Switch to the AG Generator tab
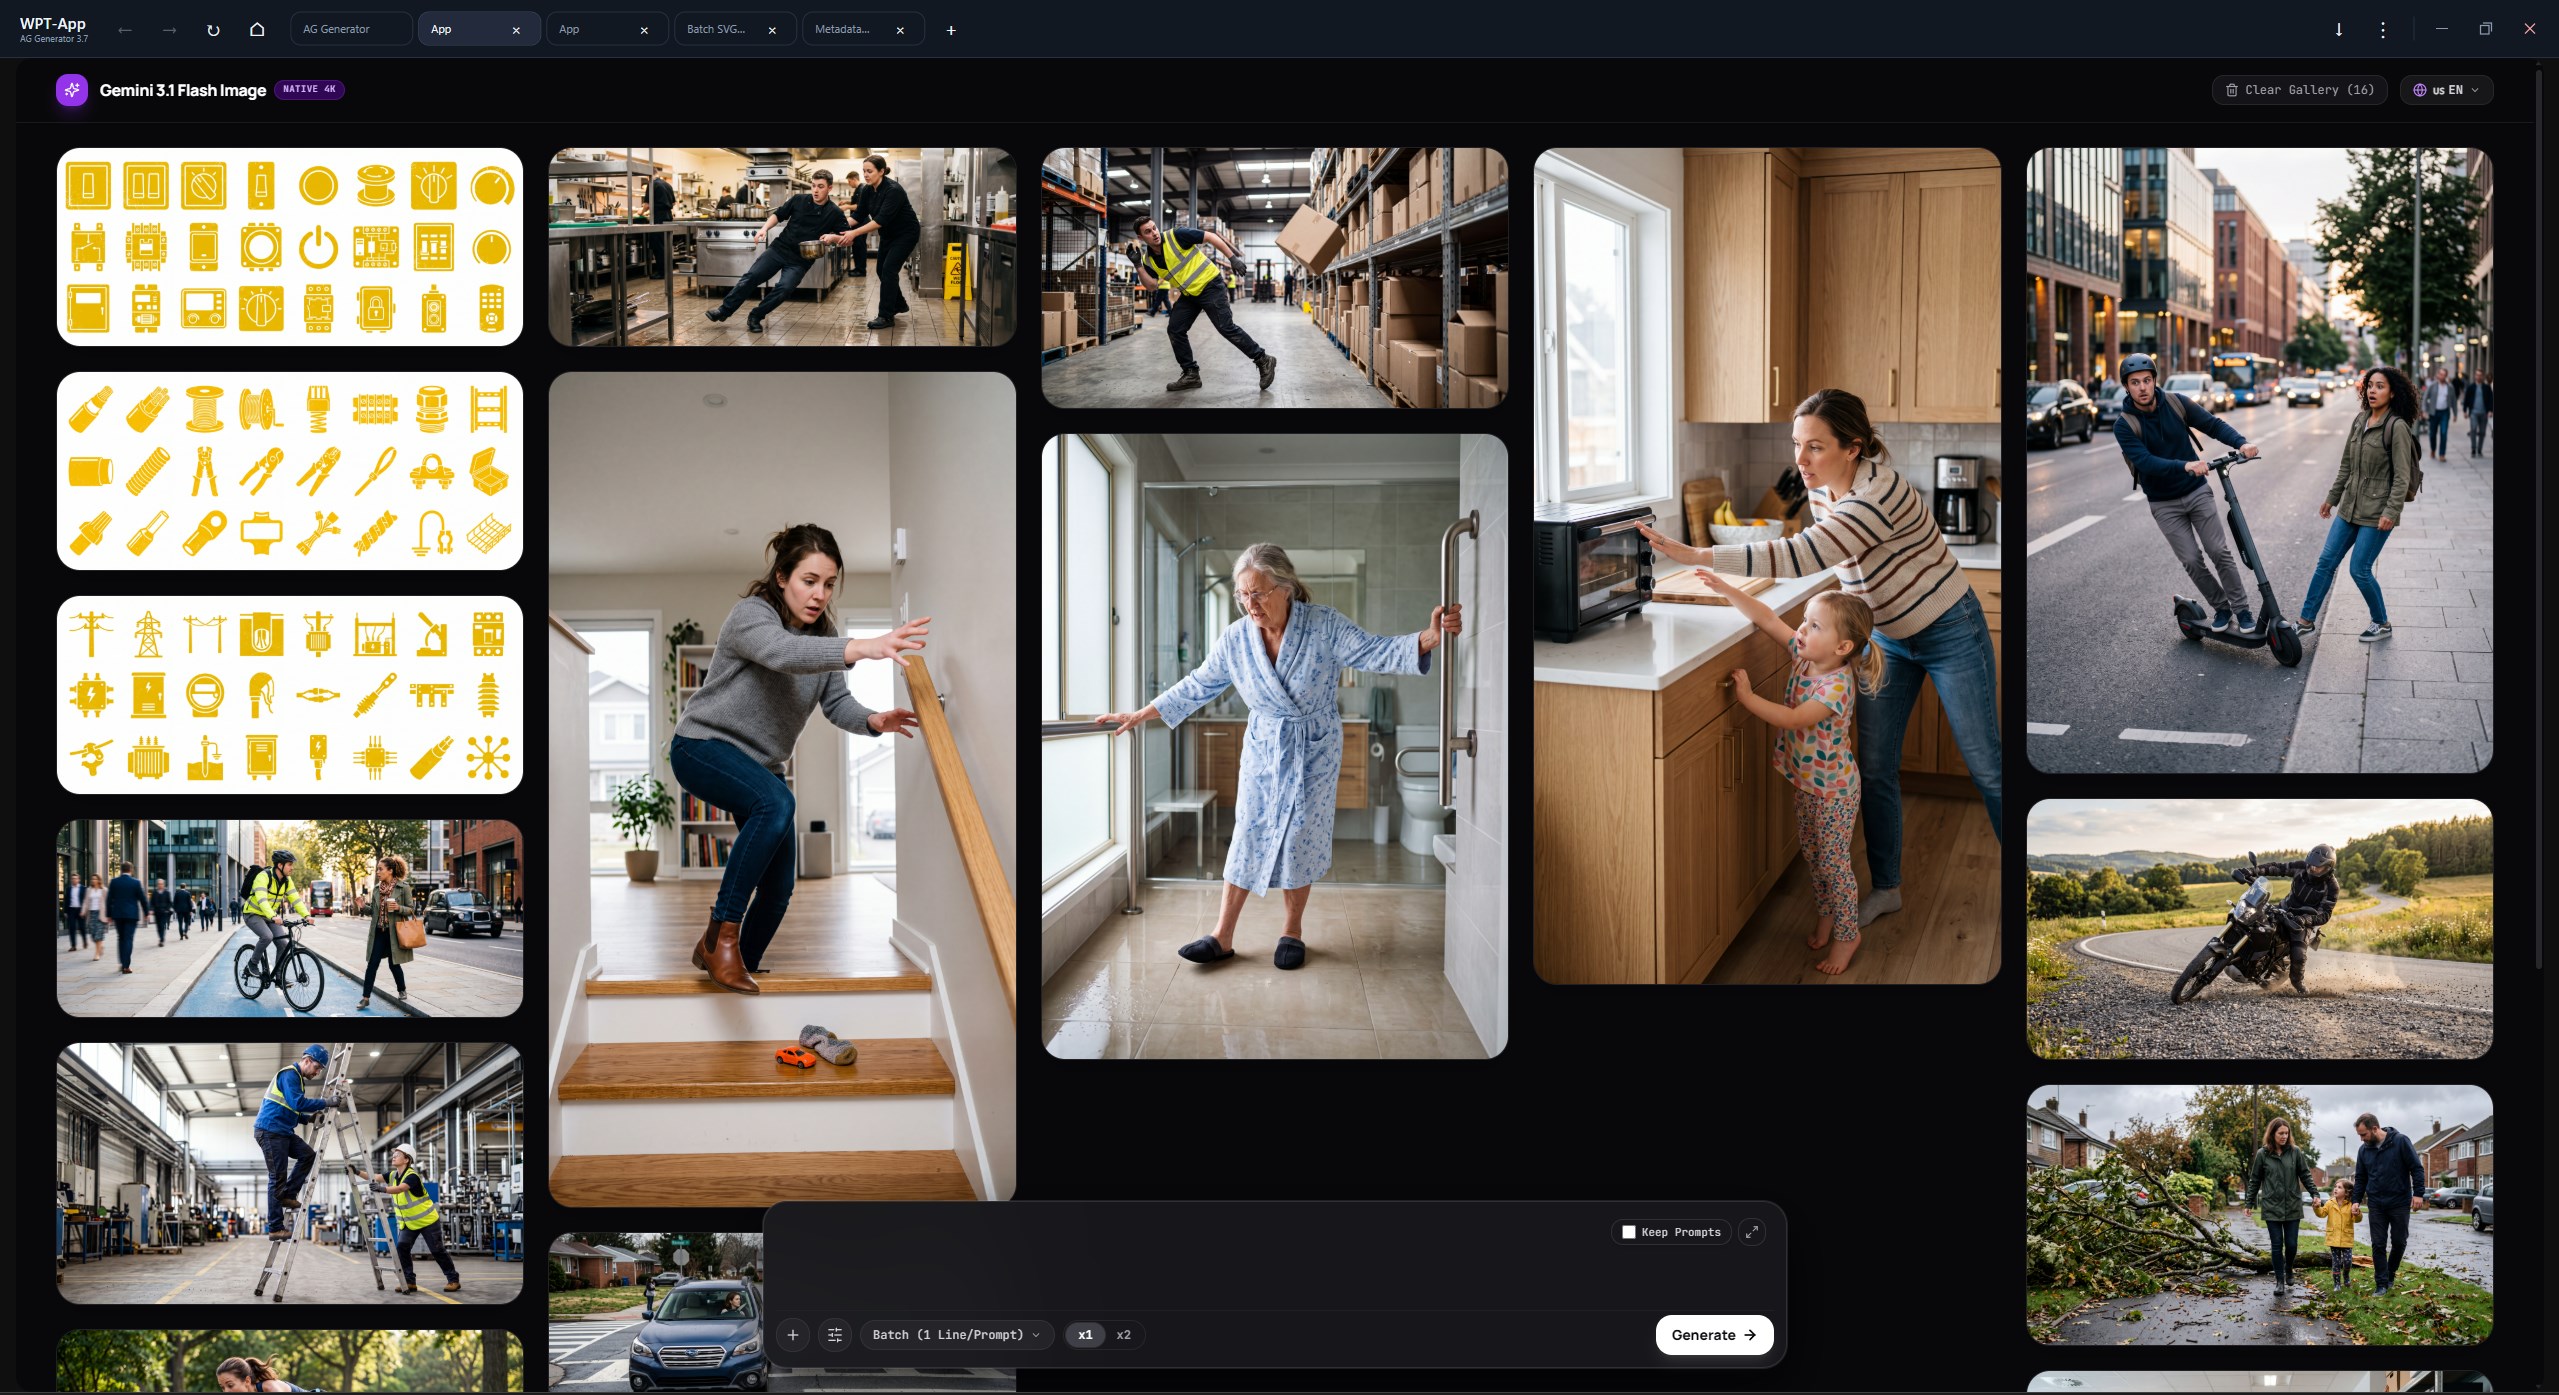The width and height of the screenshot is (2559, 1395). (351, 30)
